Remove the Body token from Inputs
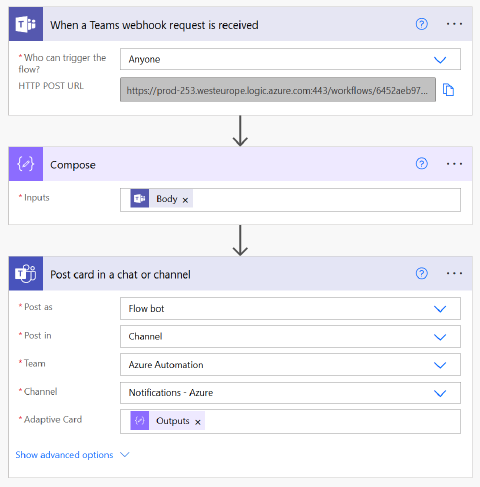 [185, 200]
